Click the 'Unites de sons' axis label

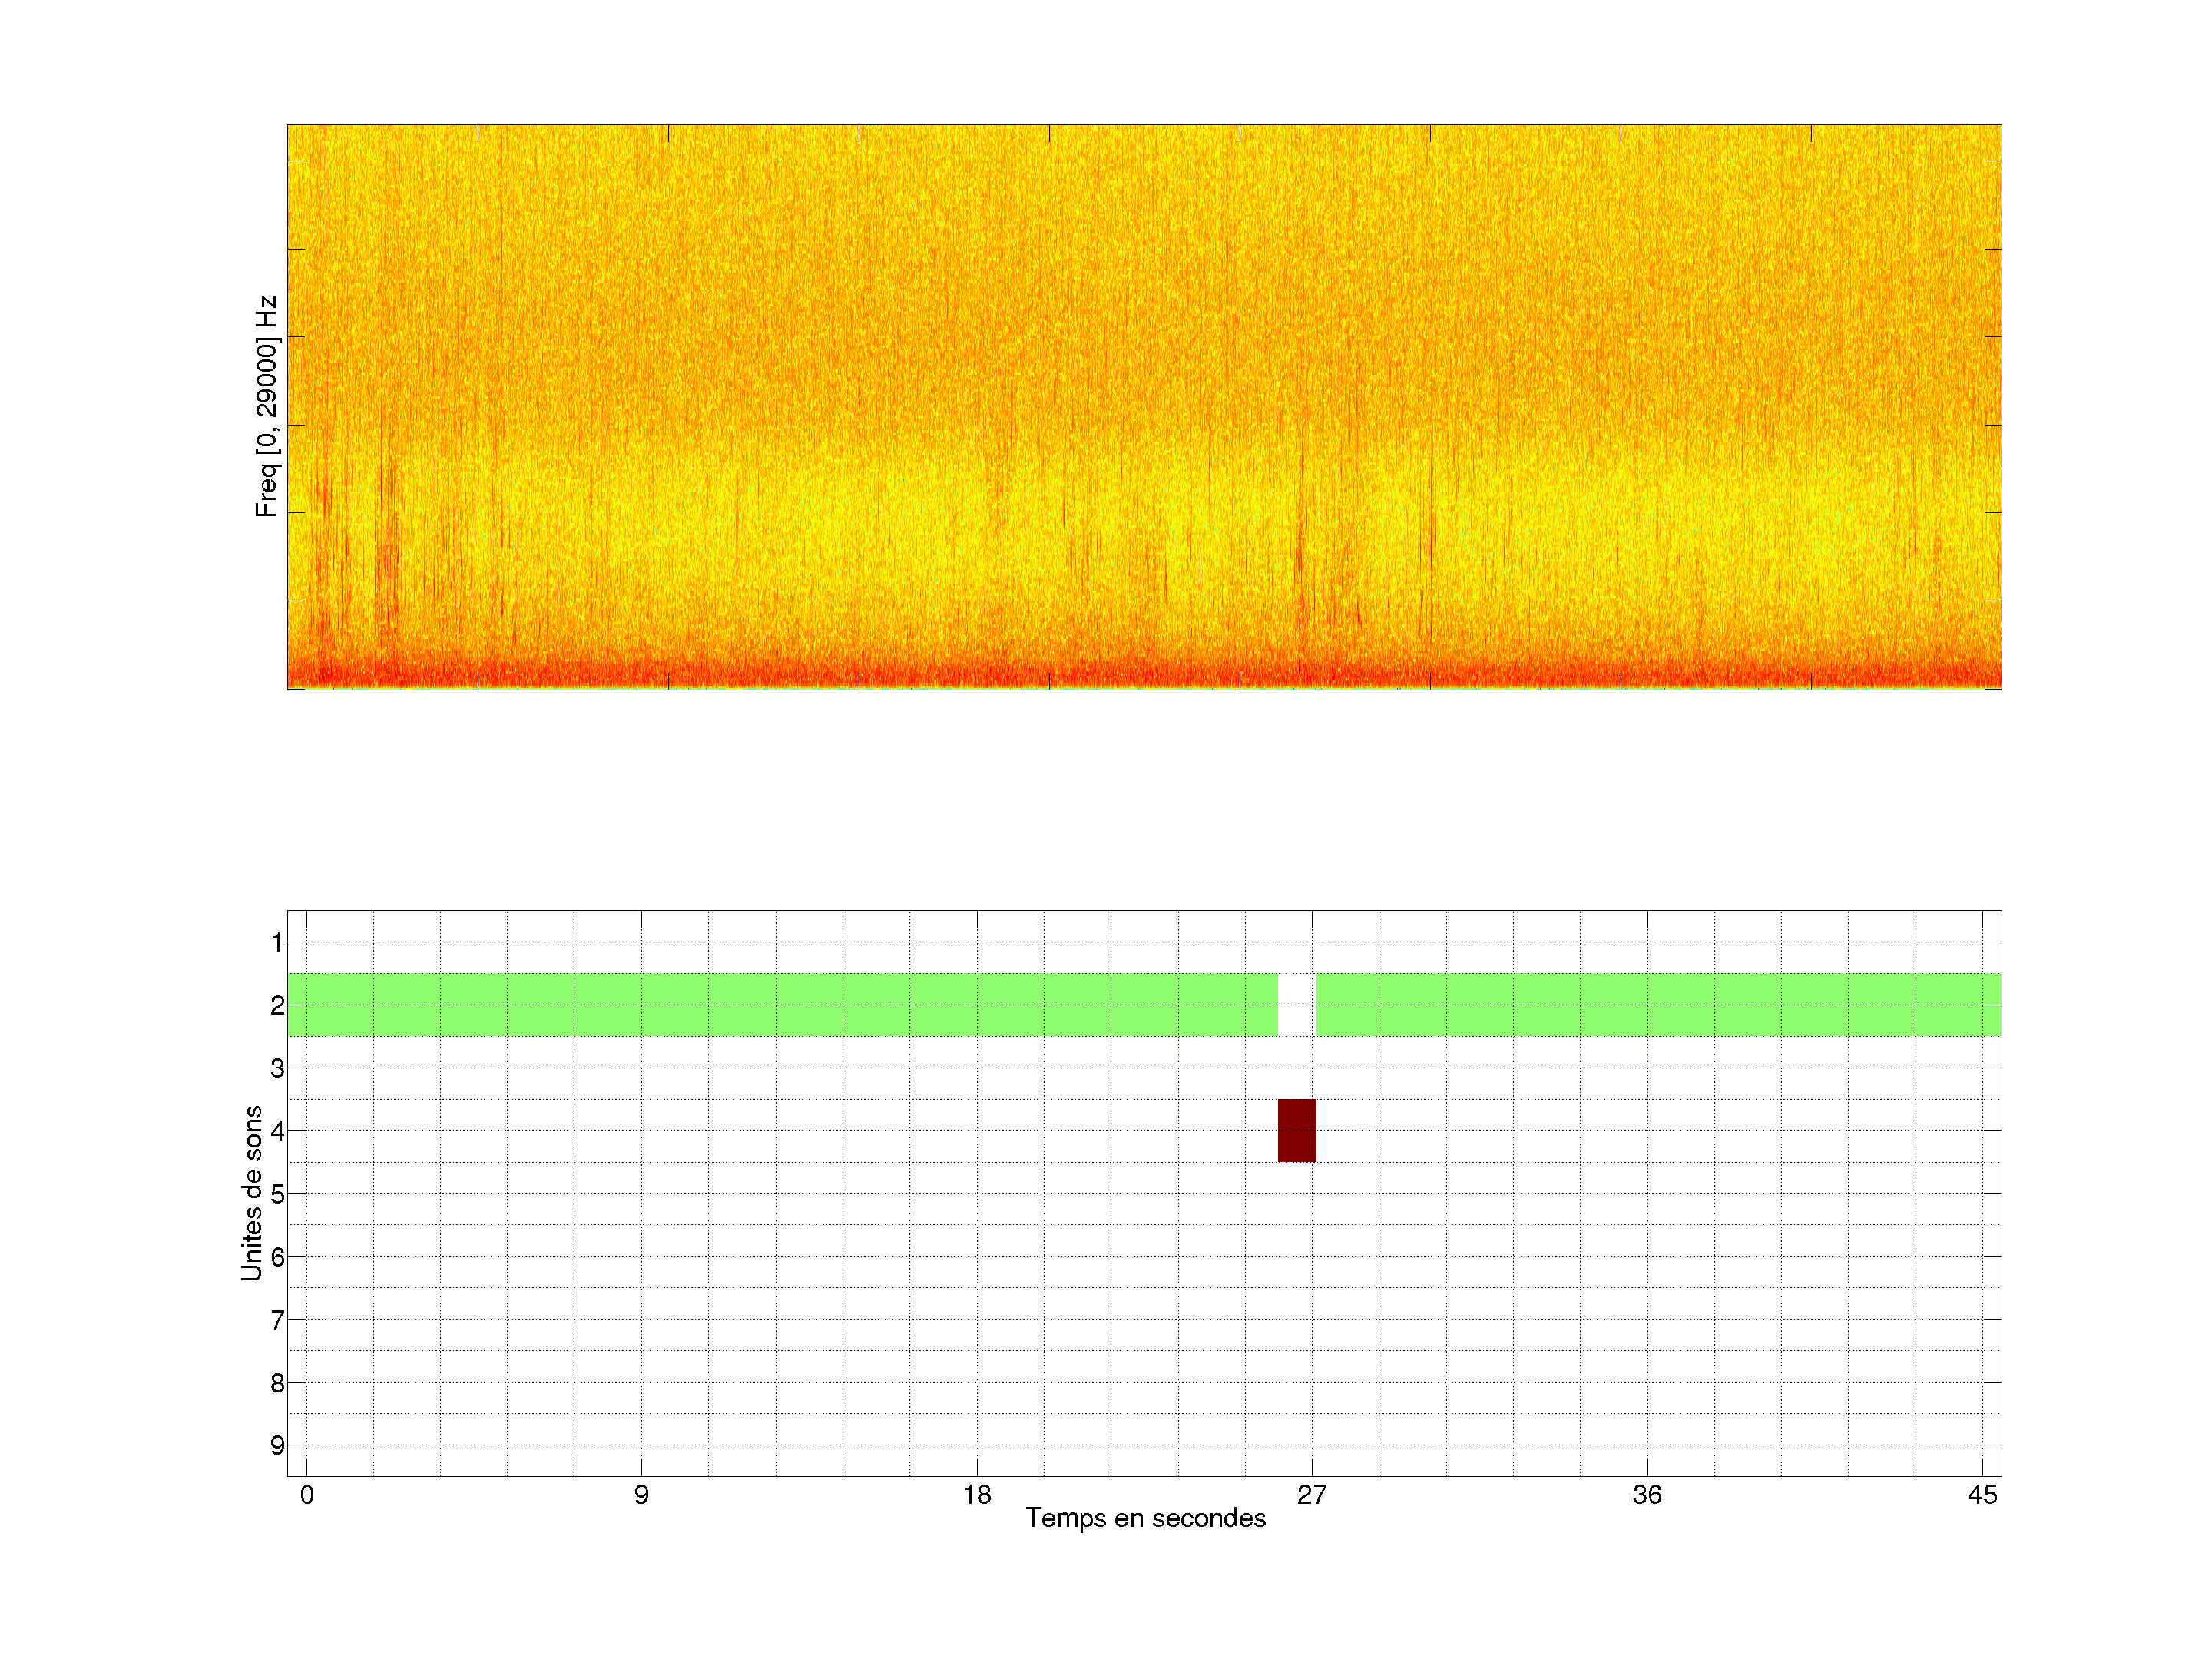(x=252, y=1192)
